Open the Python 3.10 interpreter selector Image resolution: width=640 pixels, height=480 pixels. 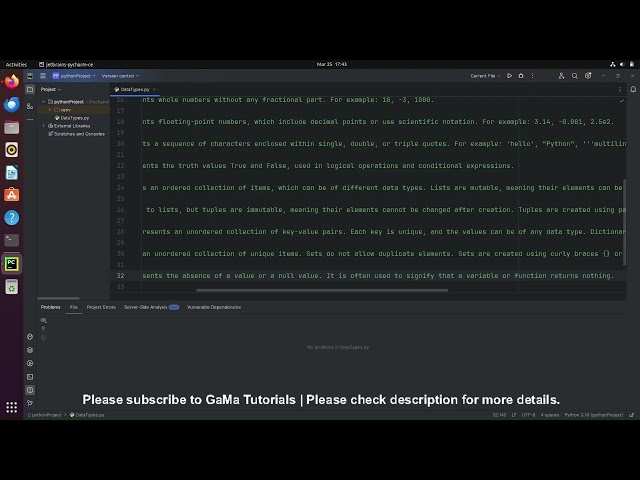594,415
